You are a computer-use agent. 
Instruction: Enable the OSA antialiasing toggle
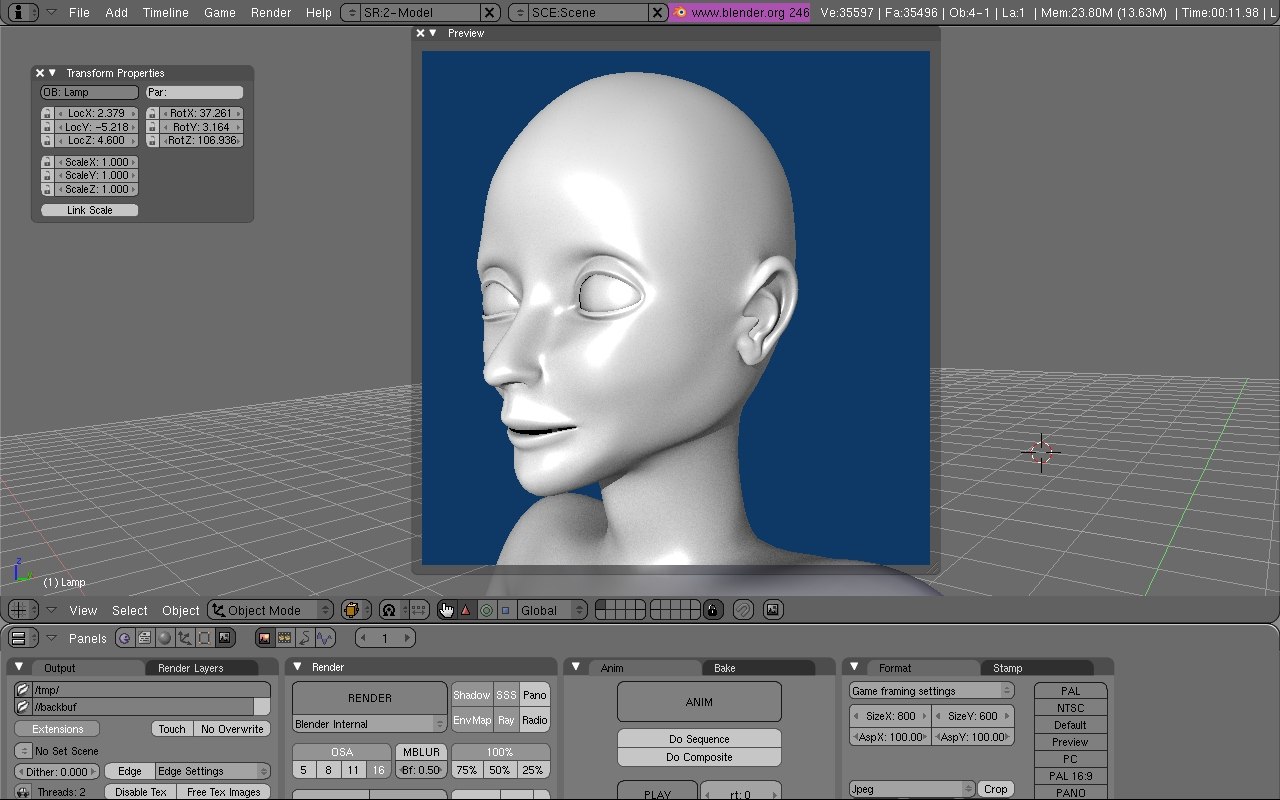(341, 752)
